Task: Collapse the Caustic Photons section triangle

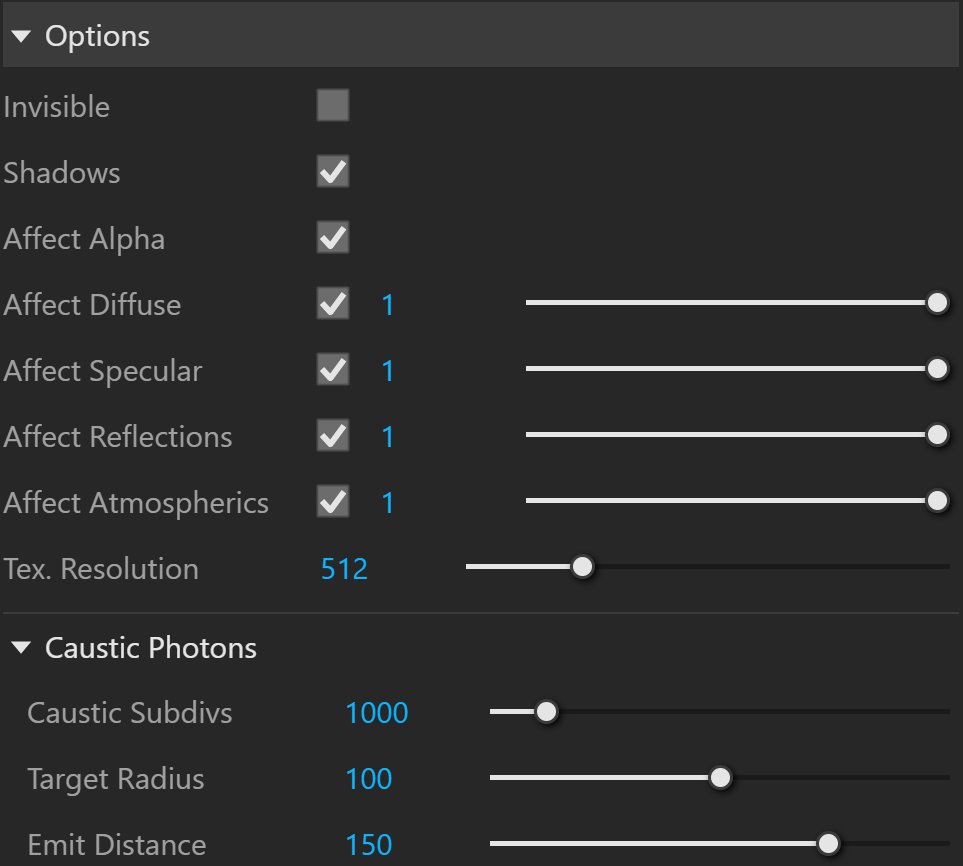Action: (21, 647)
